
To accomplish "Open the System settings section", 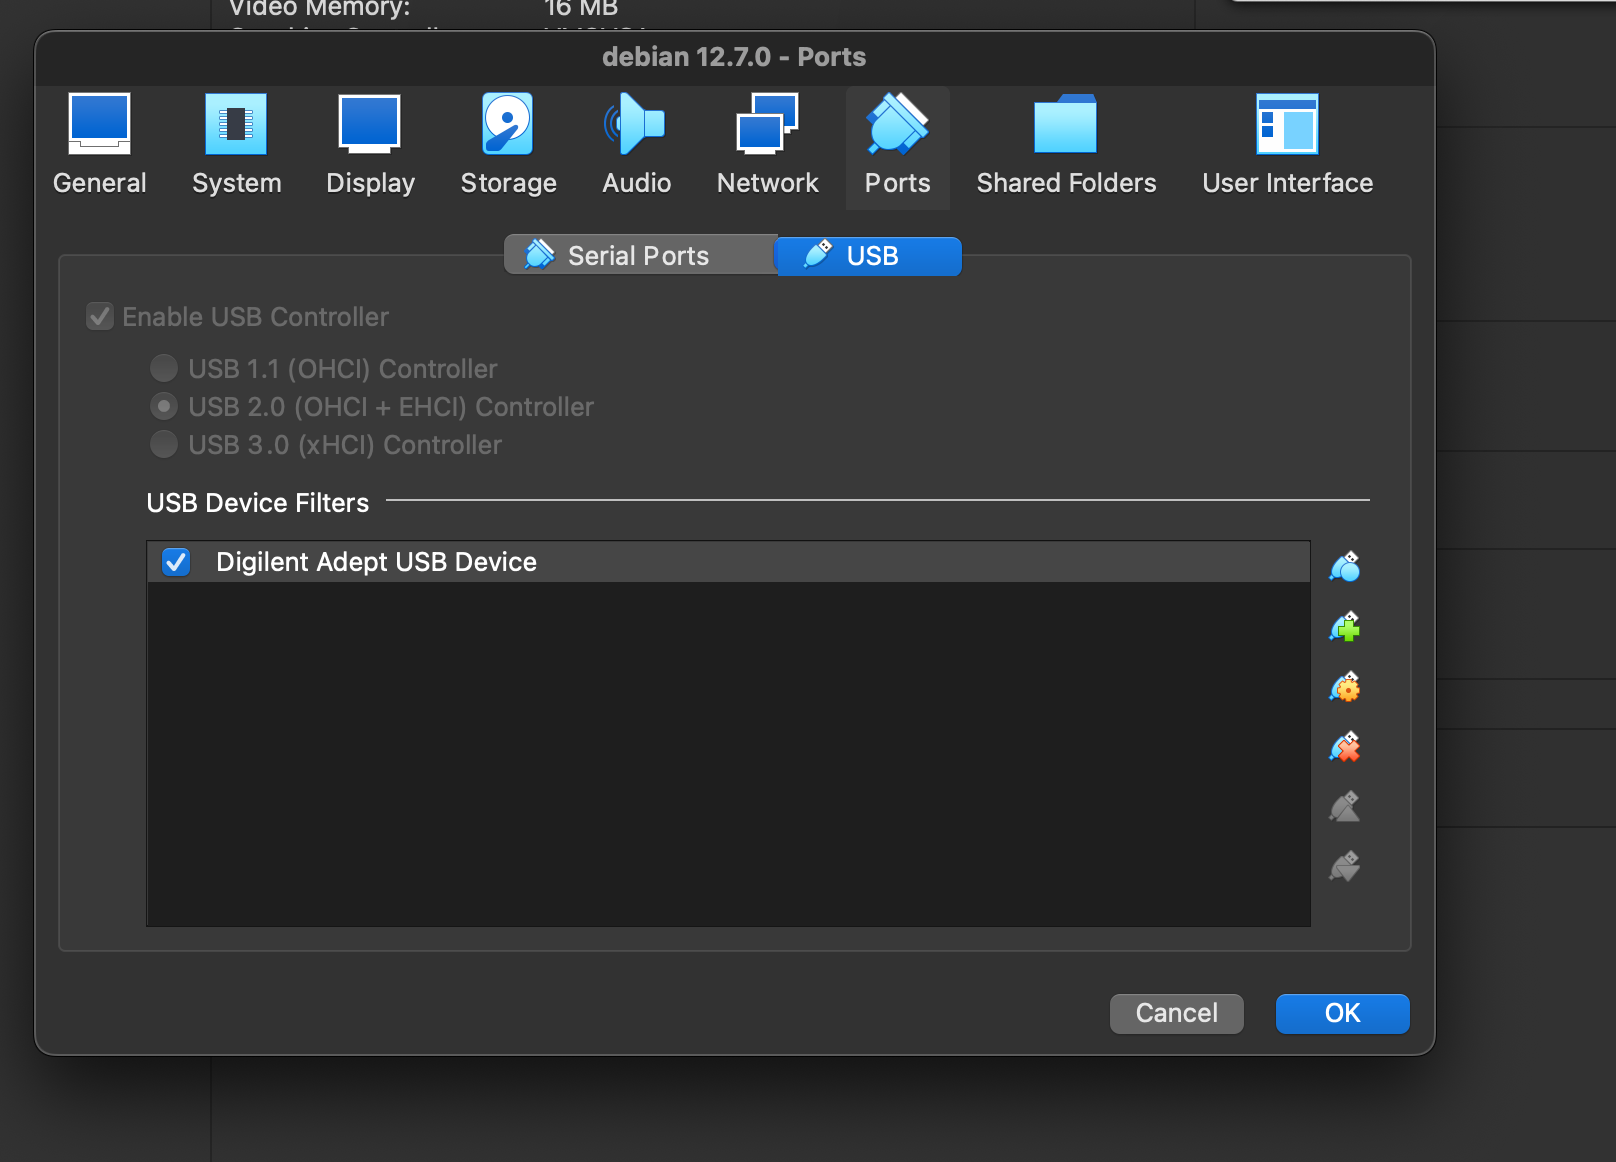I will click(x=236, y=146).
